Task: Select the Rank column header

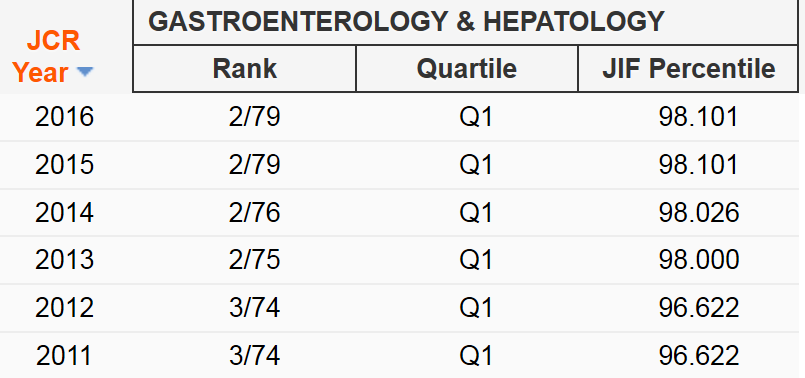Action: tap(244, 69)
